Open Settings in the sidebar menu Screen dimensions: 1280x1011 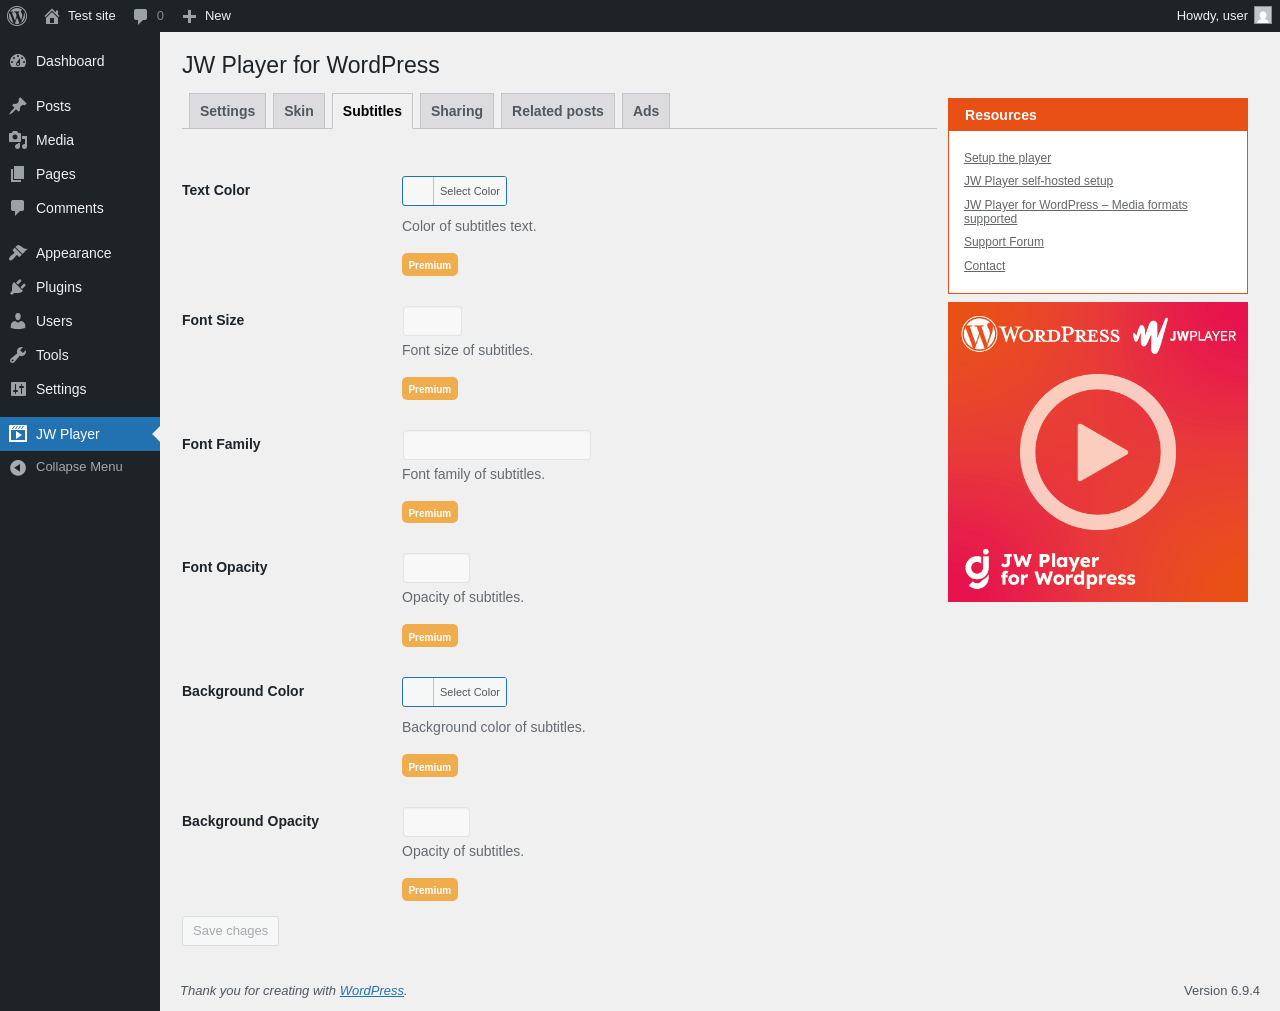point(80,389)
